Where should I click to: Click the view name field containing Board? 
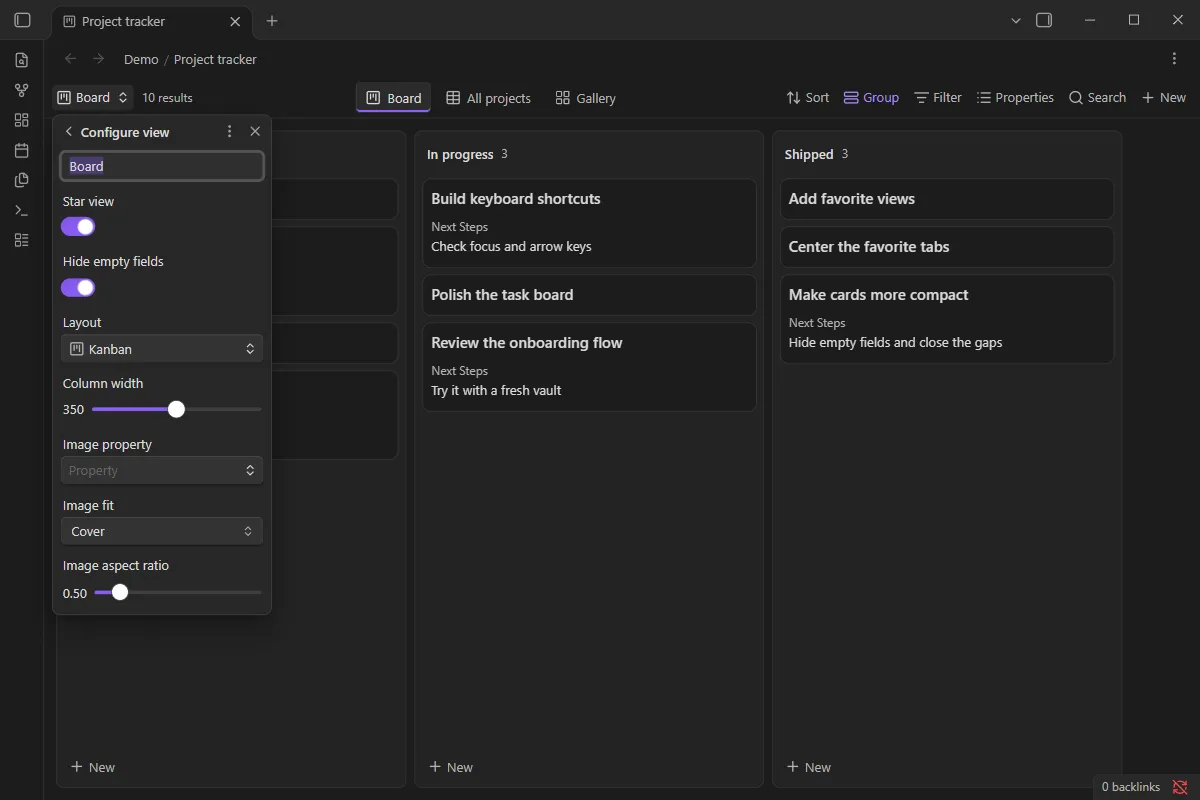pyautogui.click(x=162, y=166)
